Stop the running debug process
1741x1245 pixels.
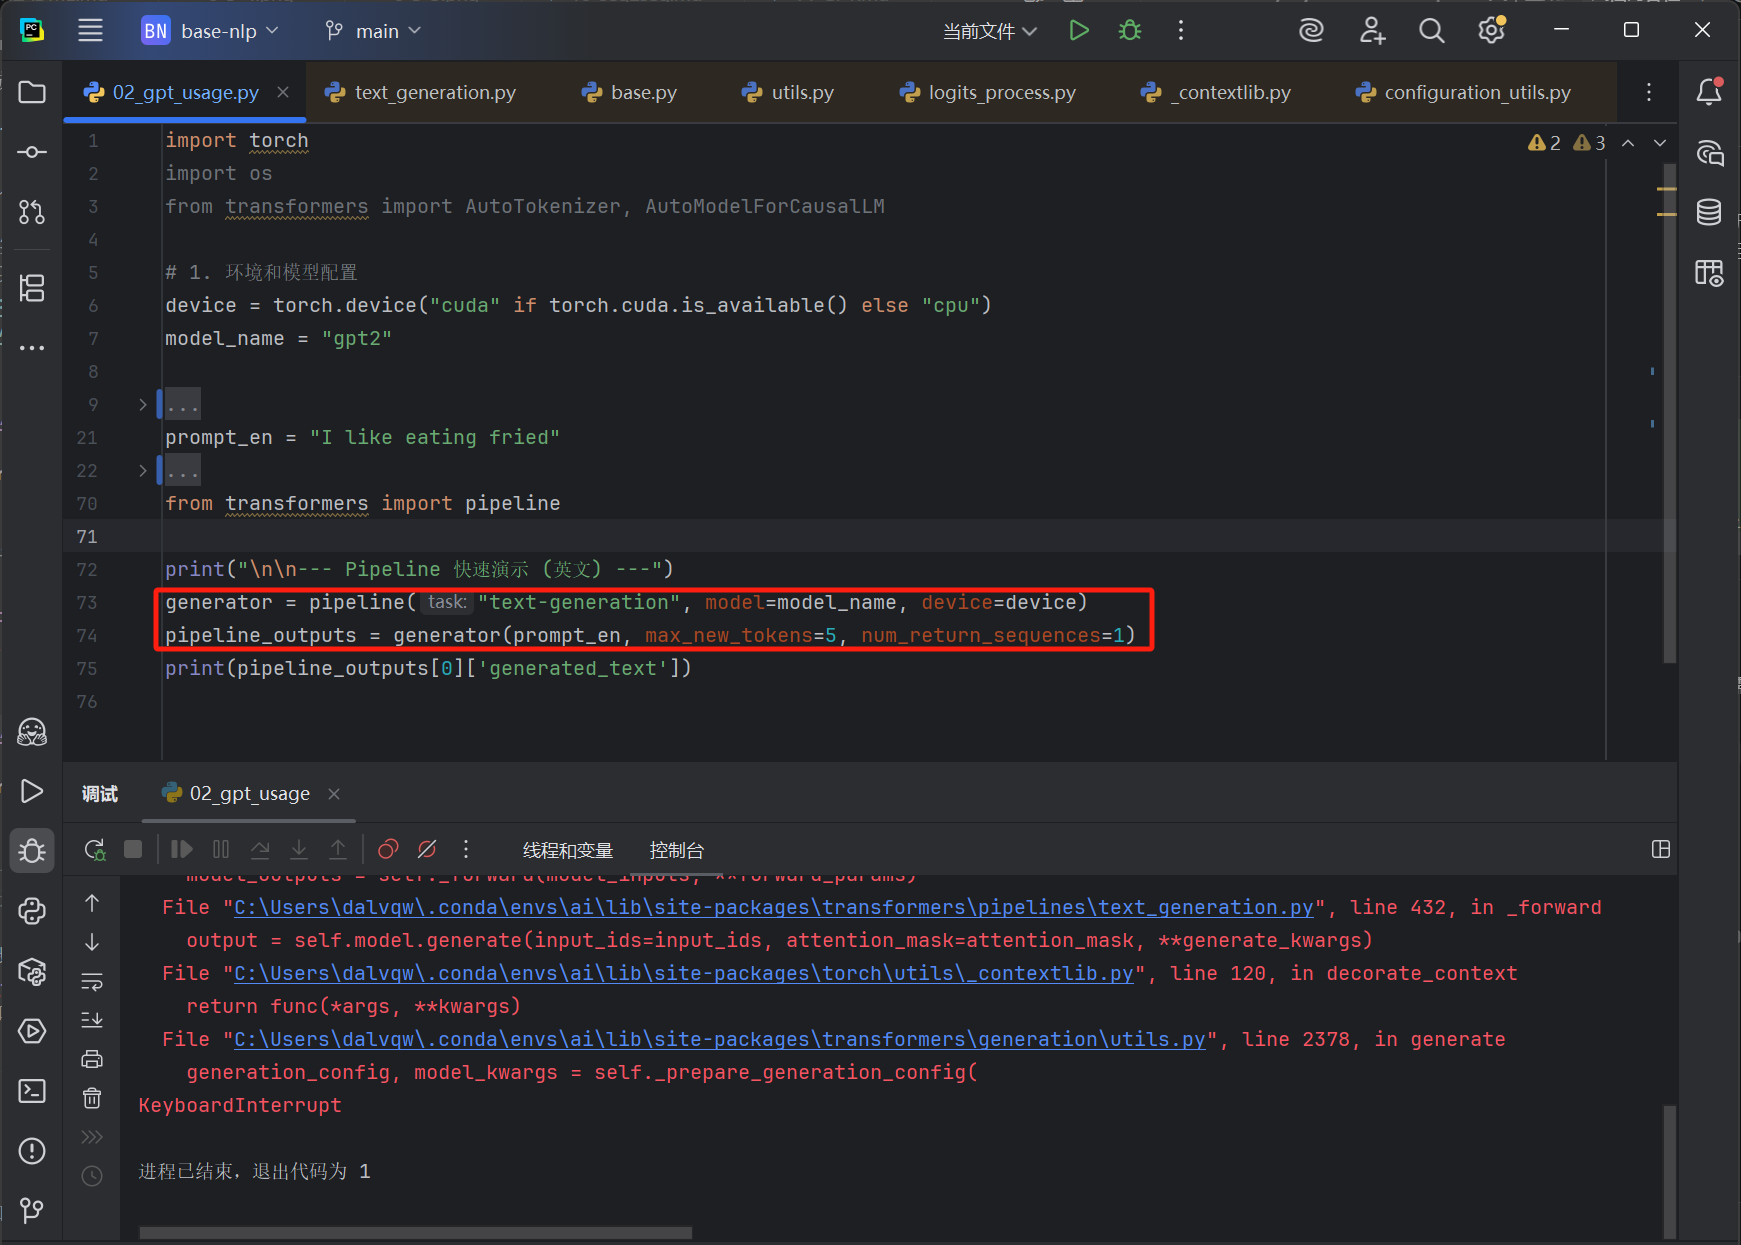(x=133, y=849)
